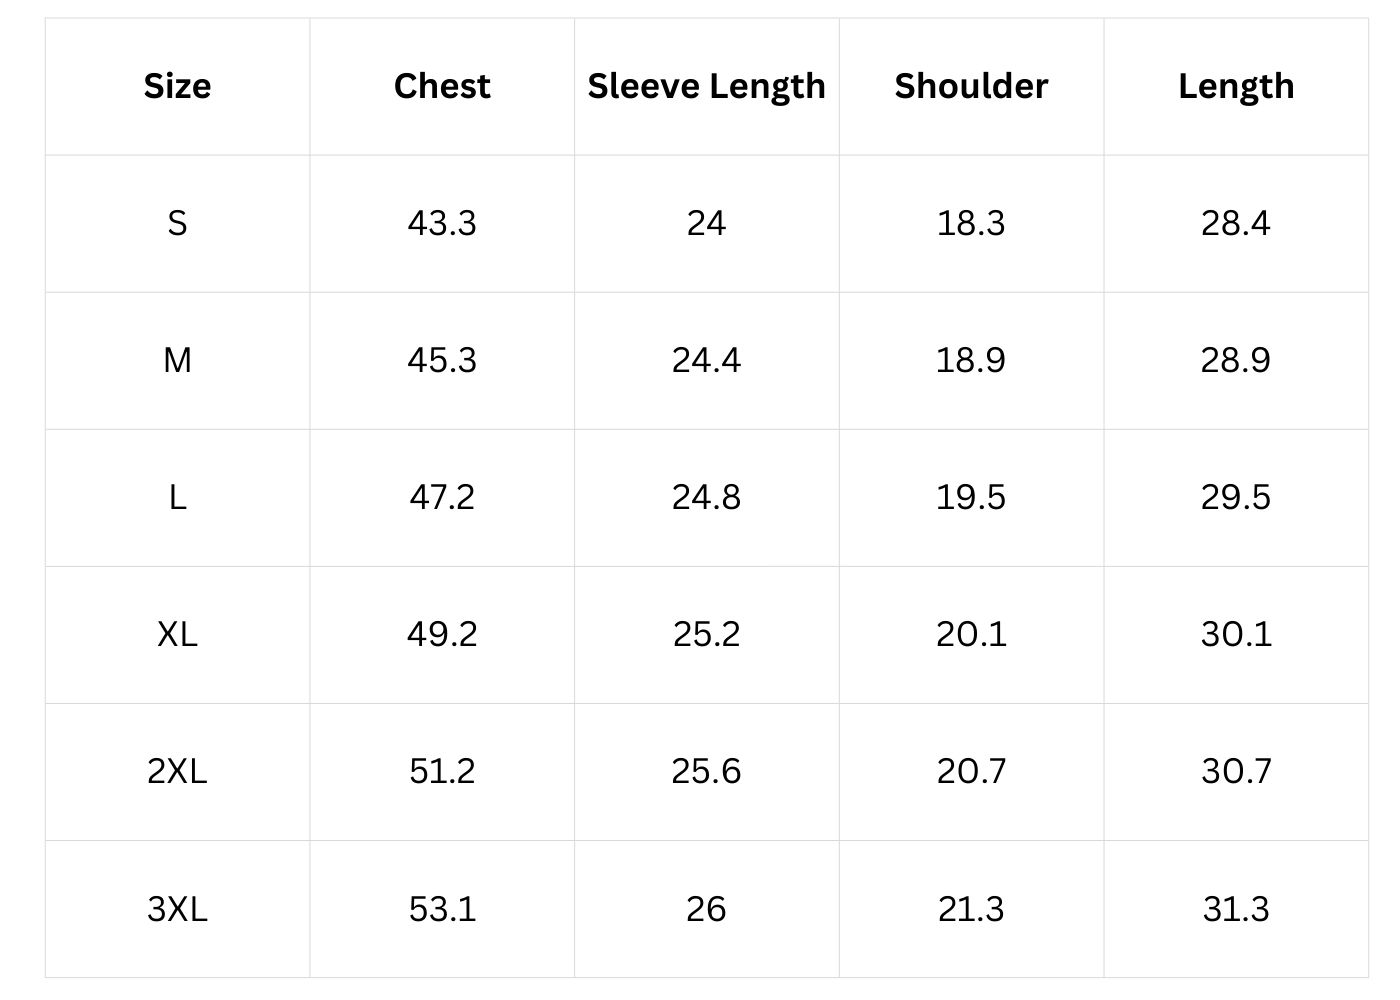The width and height of the screenshot is (1400, 1000).
Task: Click chest value 53.1 for size 3XL
Action: pyautogui.click(x=442, y=909)
